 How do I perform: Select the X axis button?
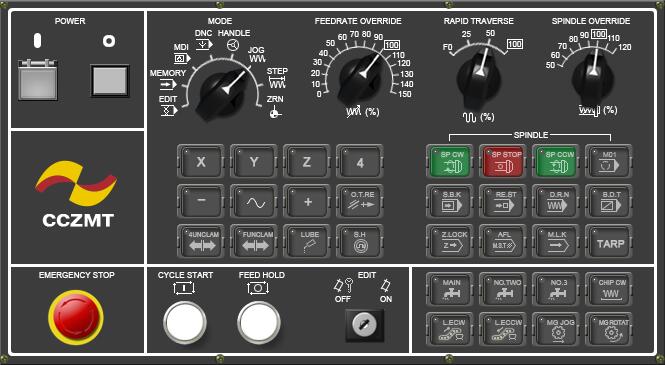point(201,162)
